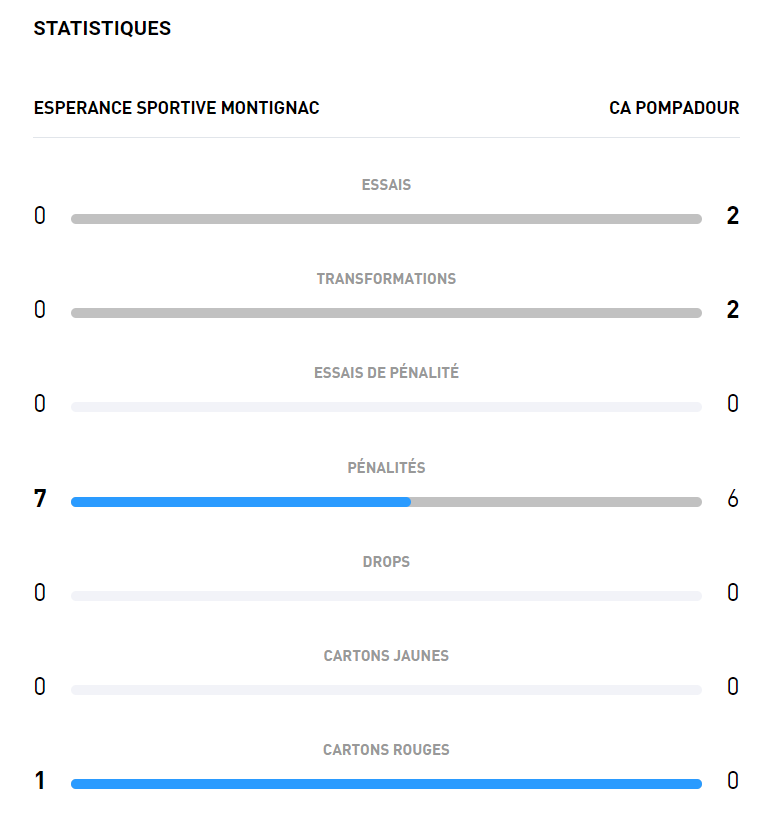Click the blue segment of the Pénalités bar

240,502
